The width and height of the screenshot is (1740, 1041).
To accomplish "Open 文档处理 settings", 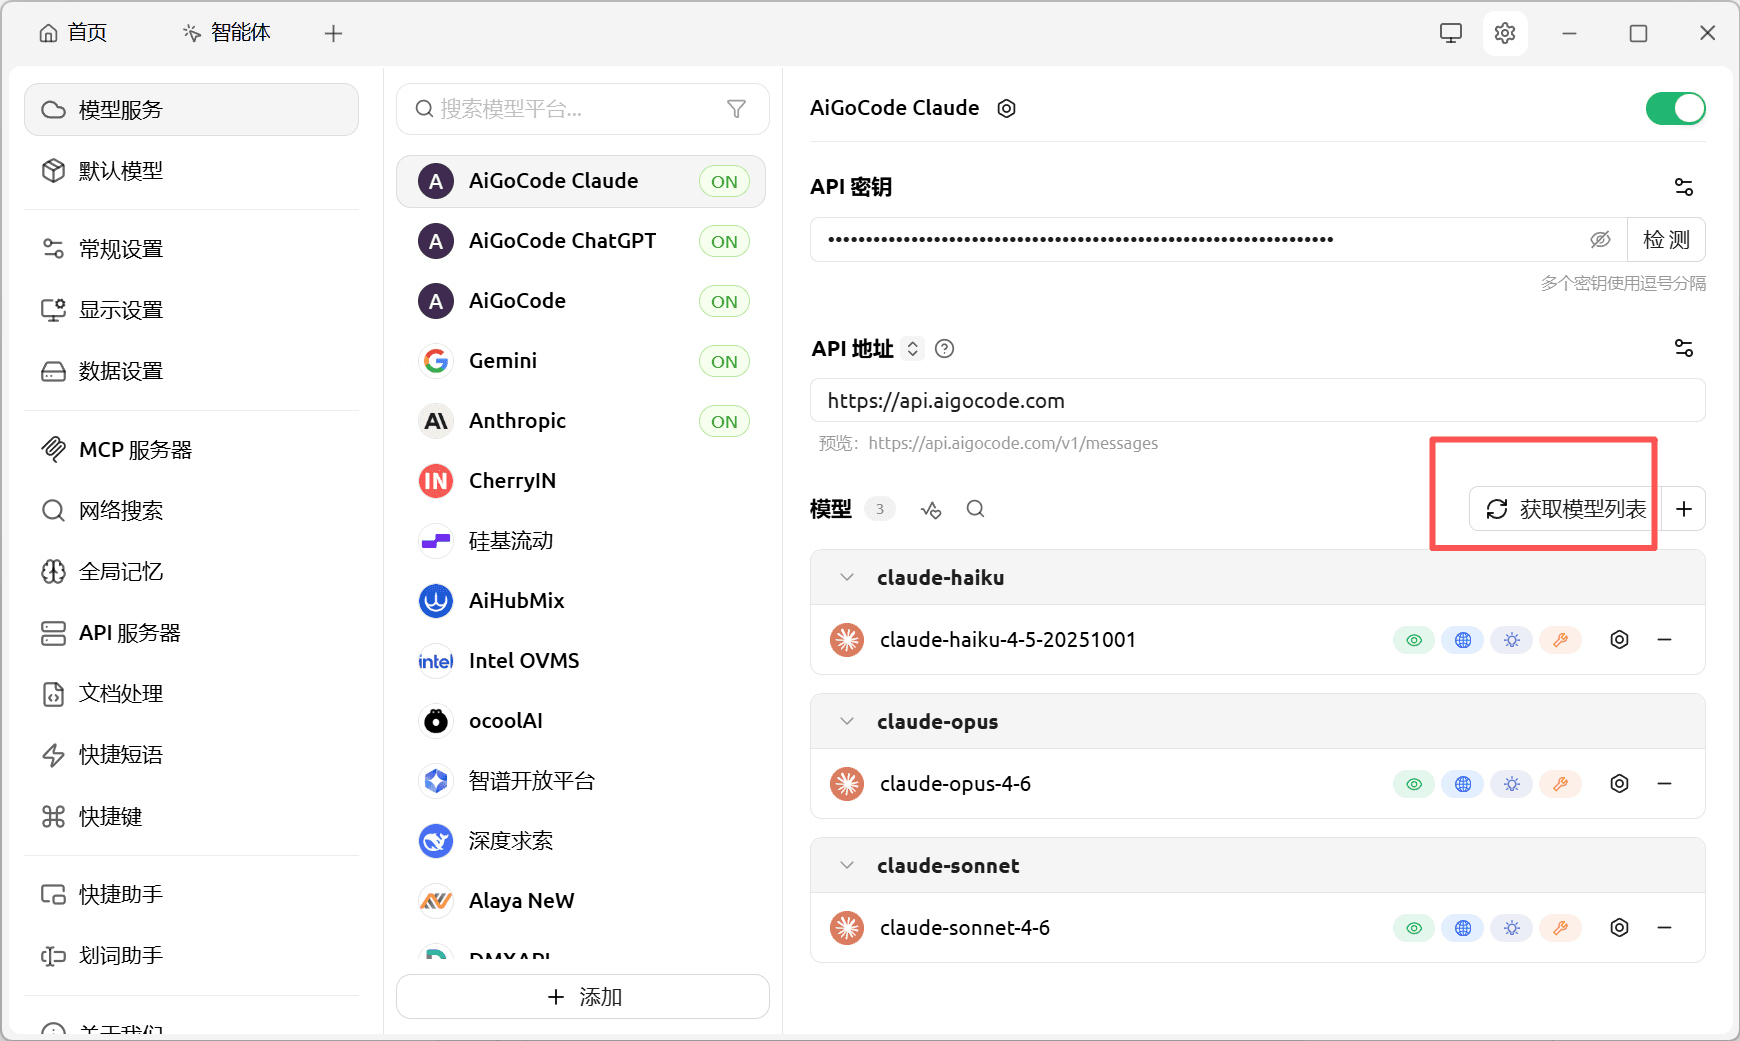I will [x=191, y=694].
